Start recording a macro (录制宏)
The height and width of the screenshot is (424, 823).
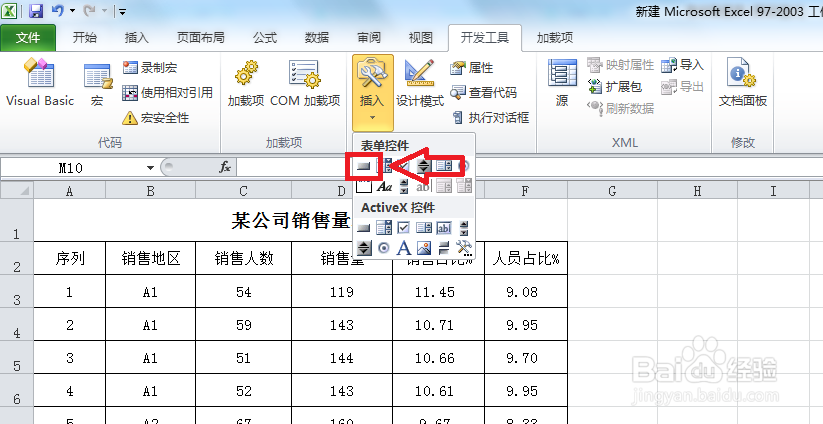(x=150, y=67)
